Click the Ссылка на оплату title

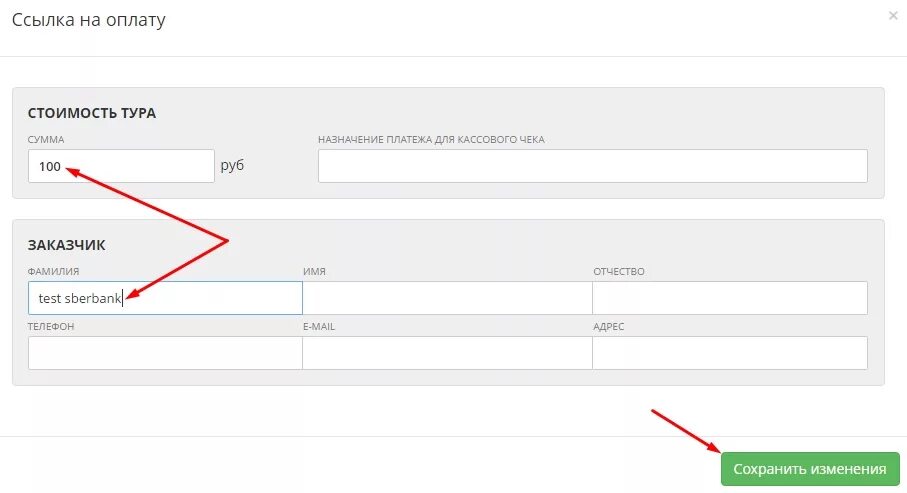pyautogui.click(x=89, y=20)
